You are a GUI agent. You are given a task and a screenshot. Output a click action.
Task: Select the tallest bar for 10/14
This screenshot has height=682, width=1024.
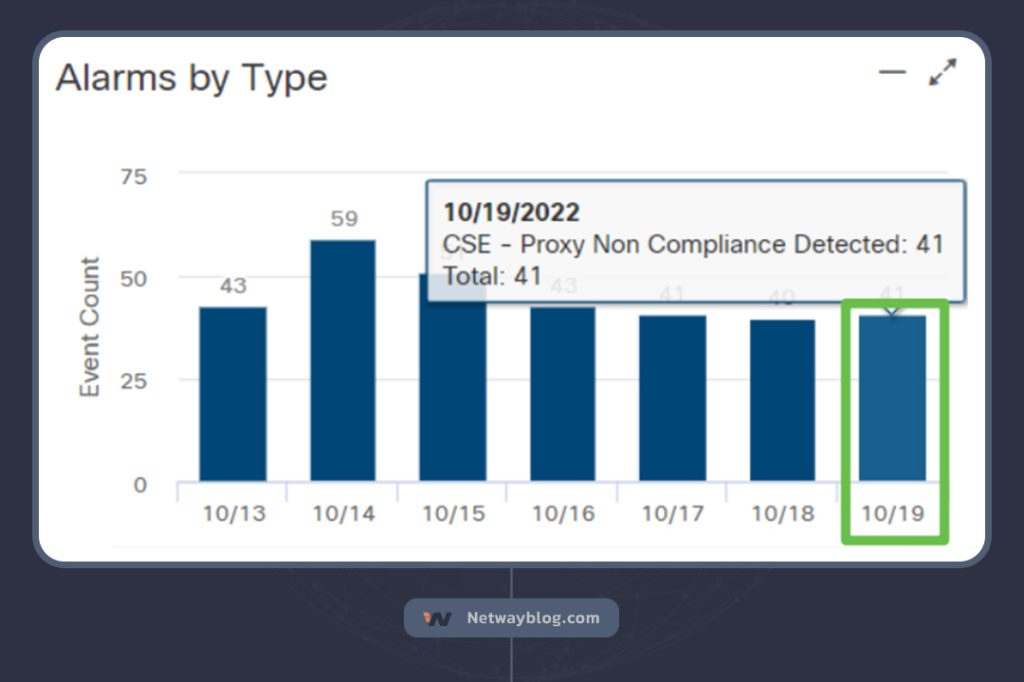(343, 360)
